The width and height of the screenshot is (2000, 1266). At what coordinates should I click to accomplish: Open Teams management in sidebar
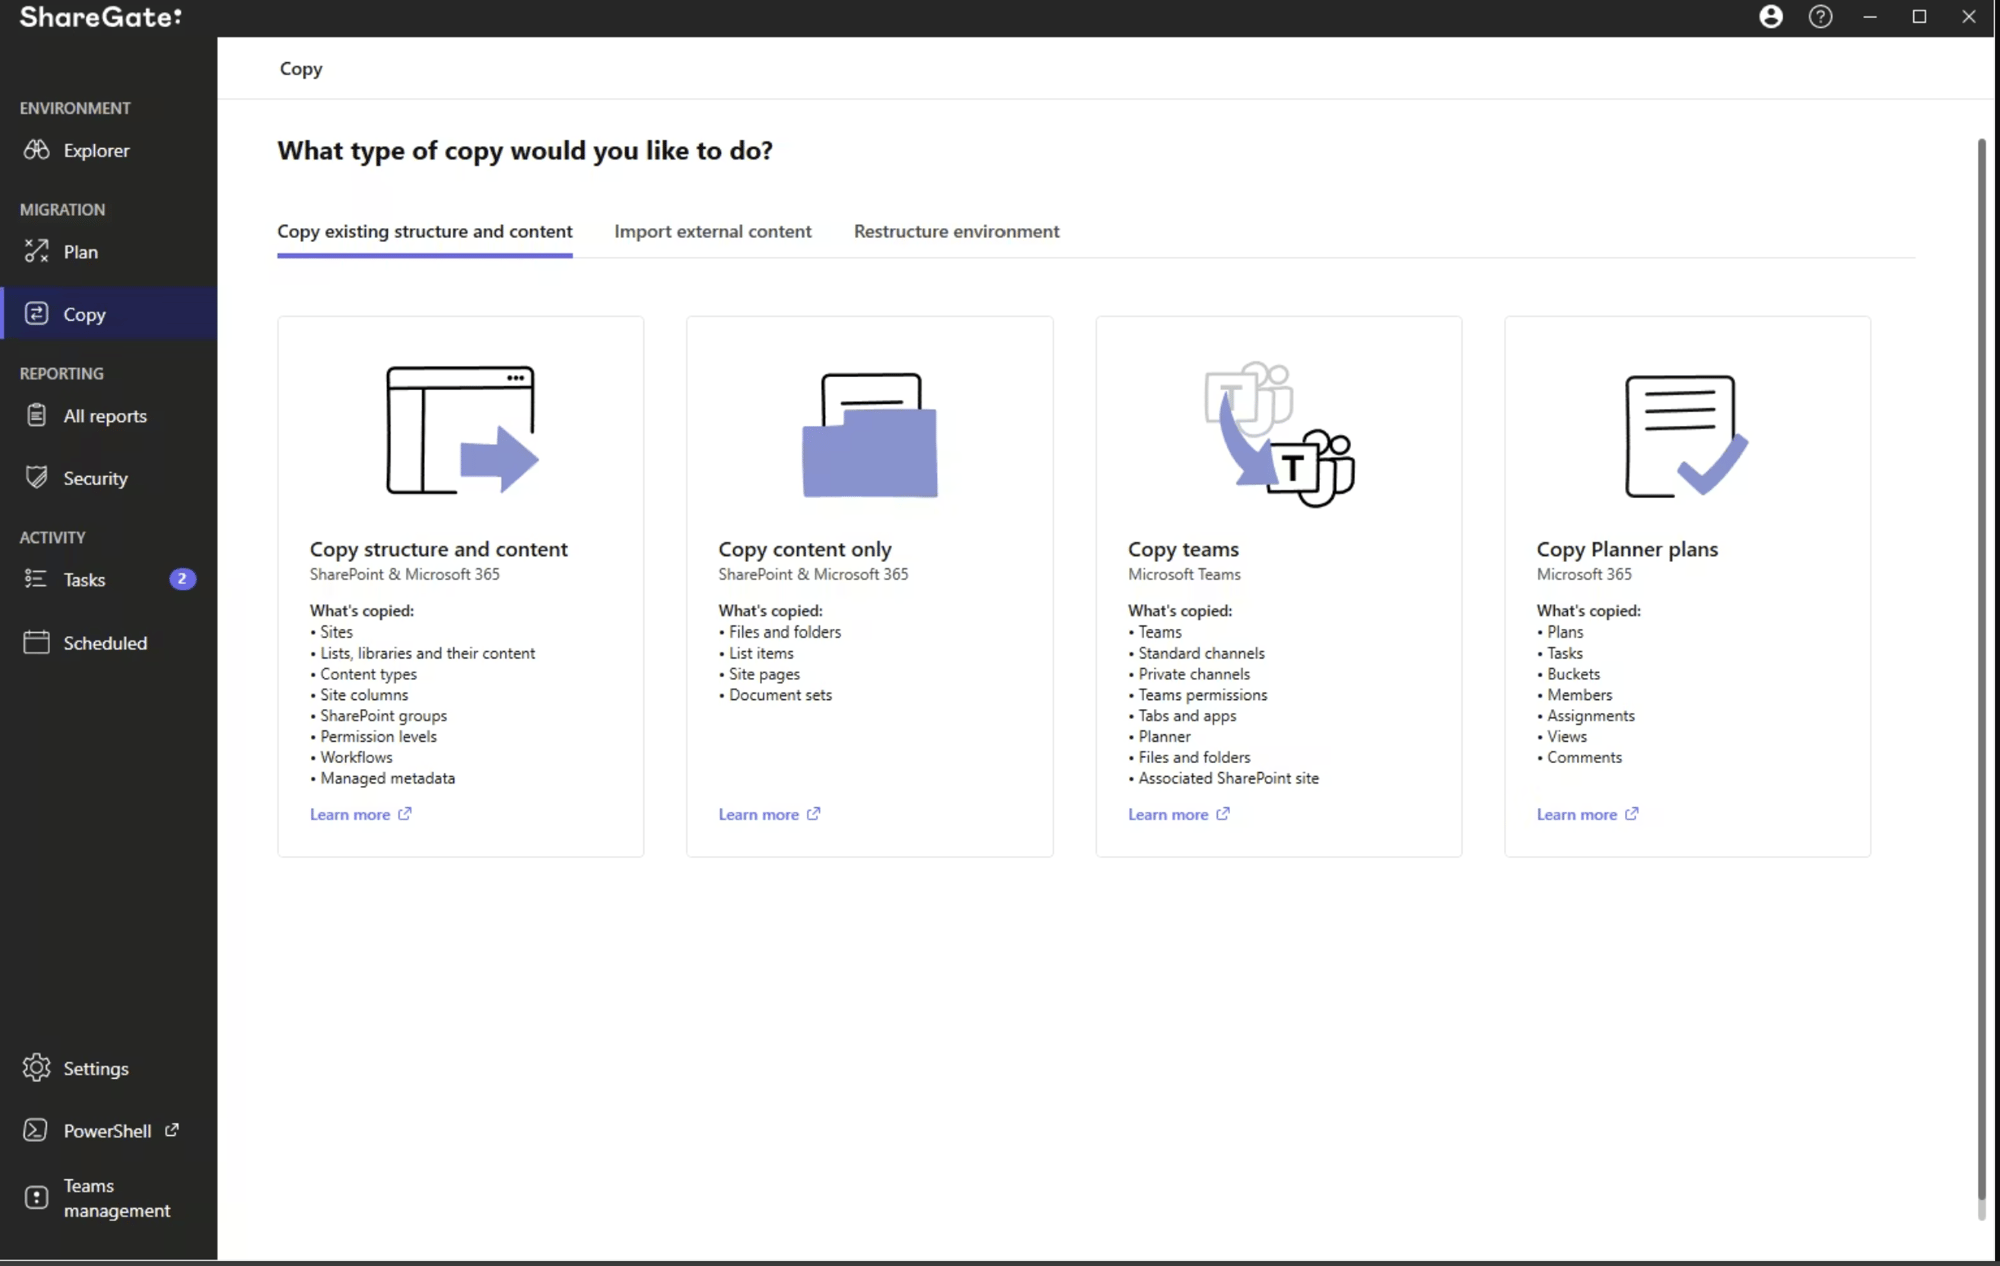(116, 1197)
